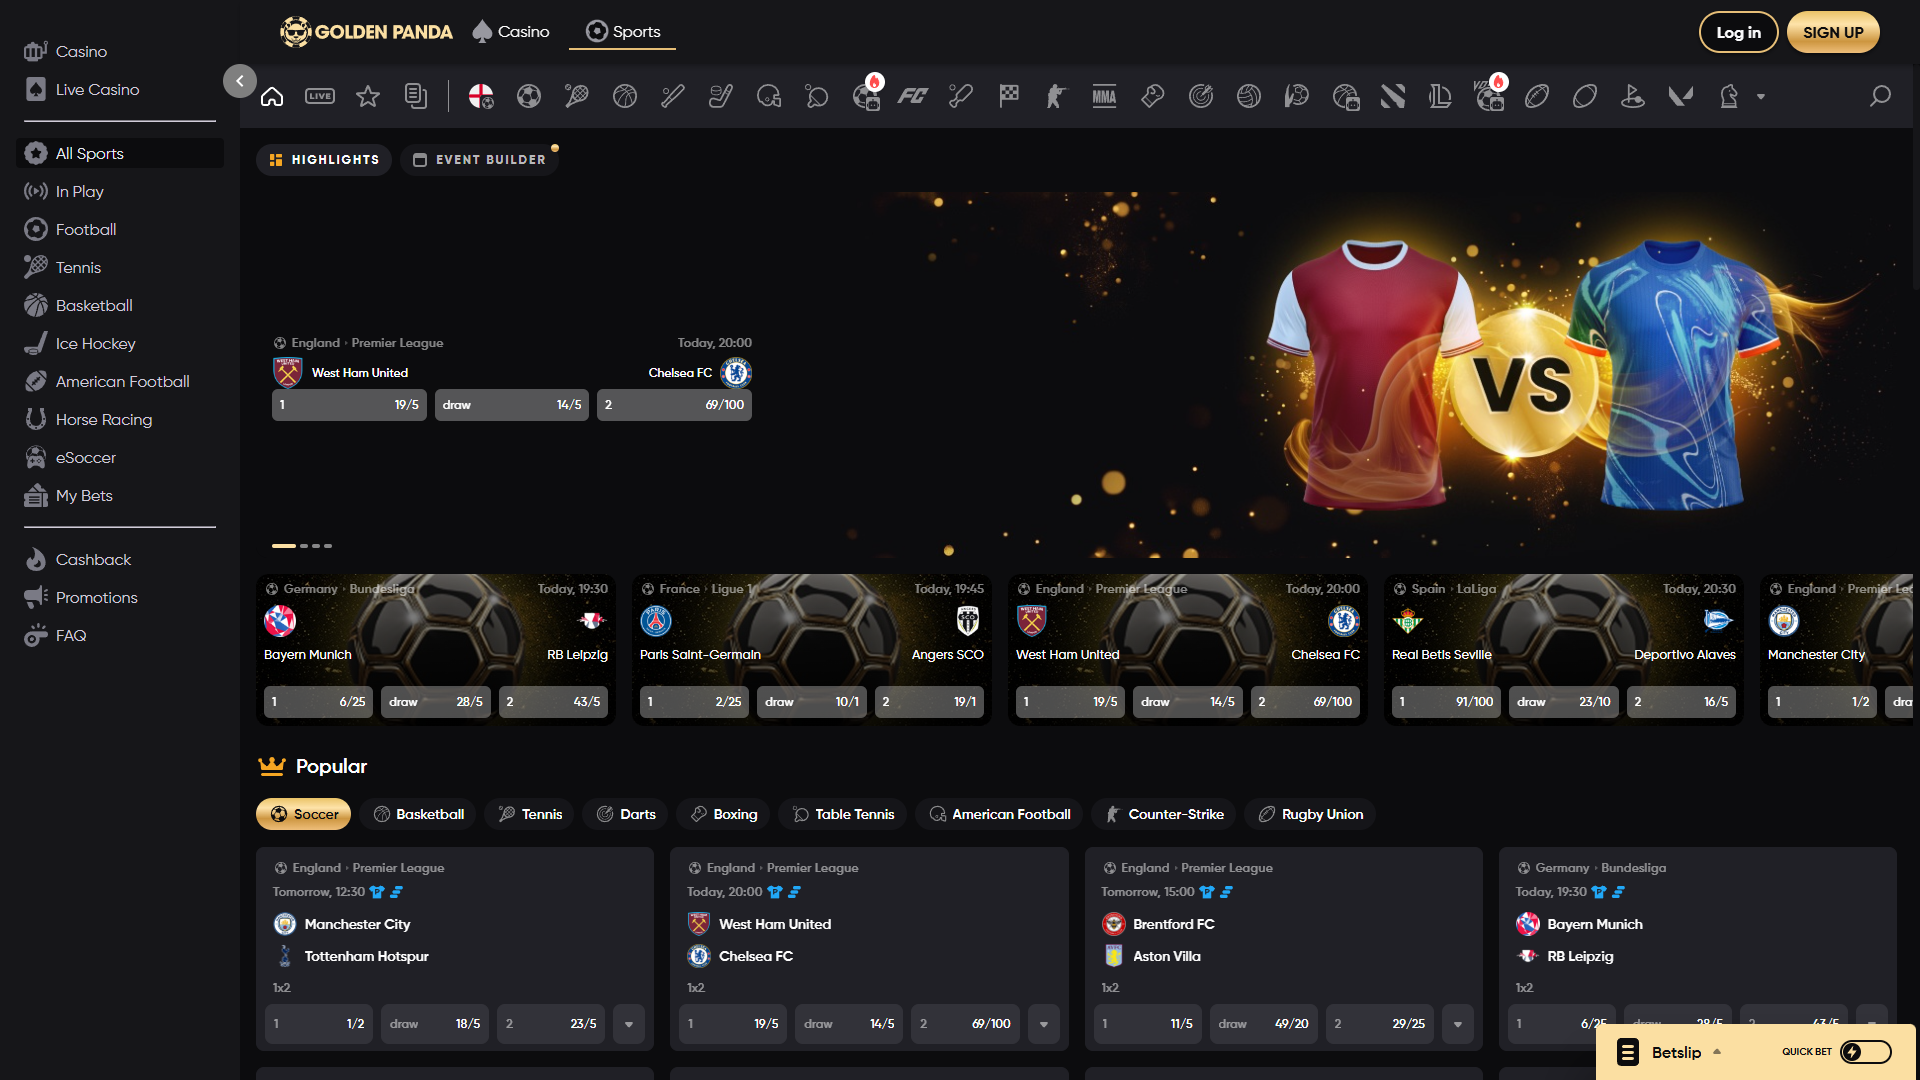Go to second banner slide indicator

304,546
